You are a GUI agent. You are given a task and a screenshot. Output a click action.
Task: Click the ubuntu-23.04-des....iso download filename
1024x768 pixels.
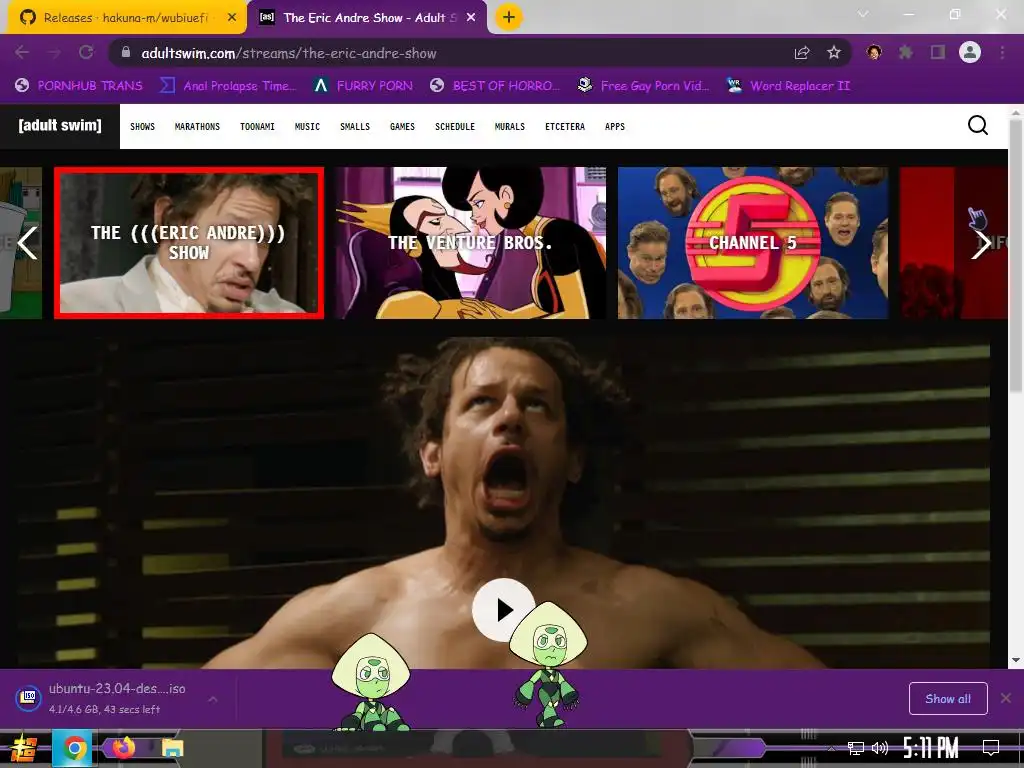[117, 688]
